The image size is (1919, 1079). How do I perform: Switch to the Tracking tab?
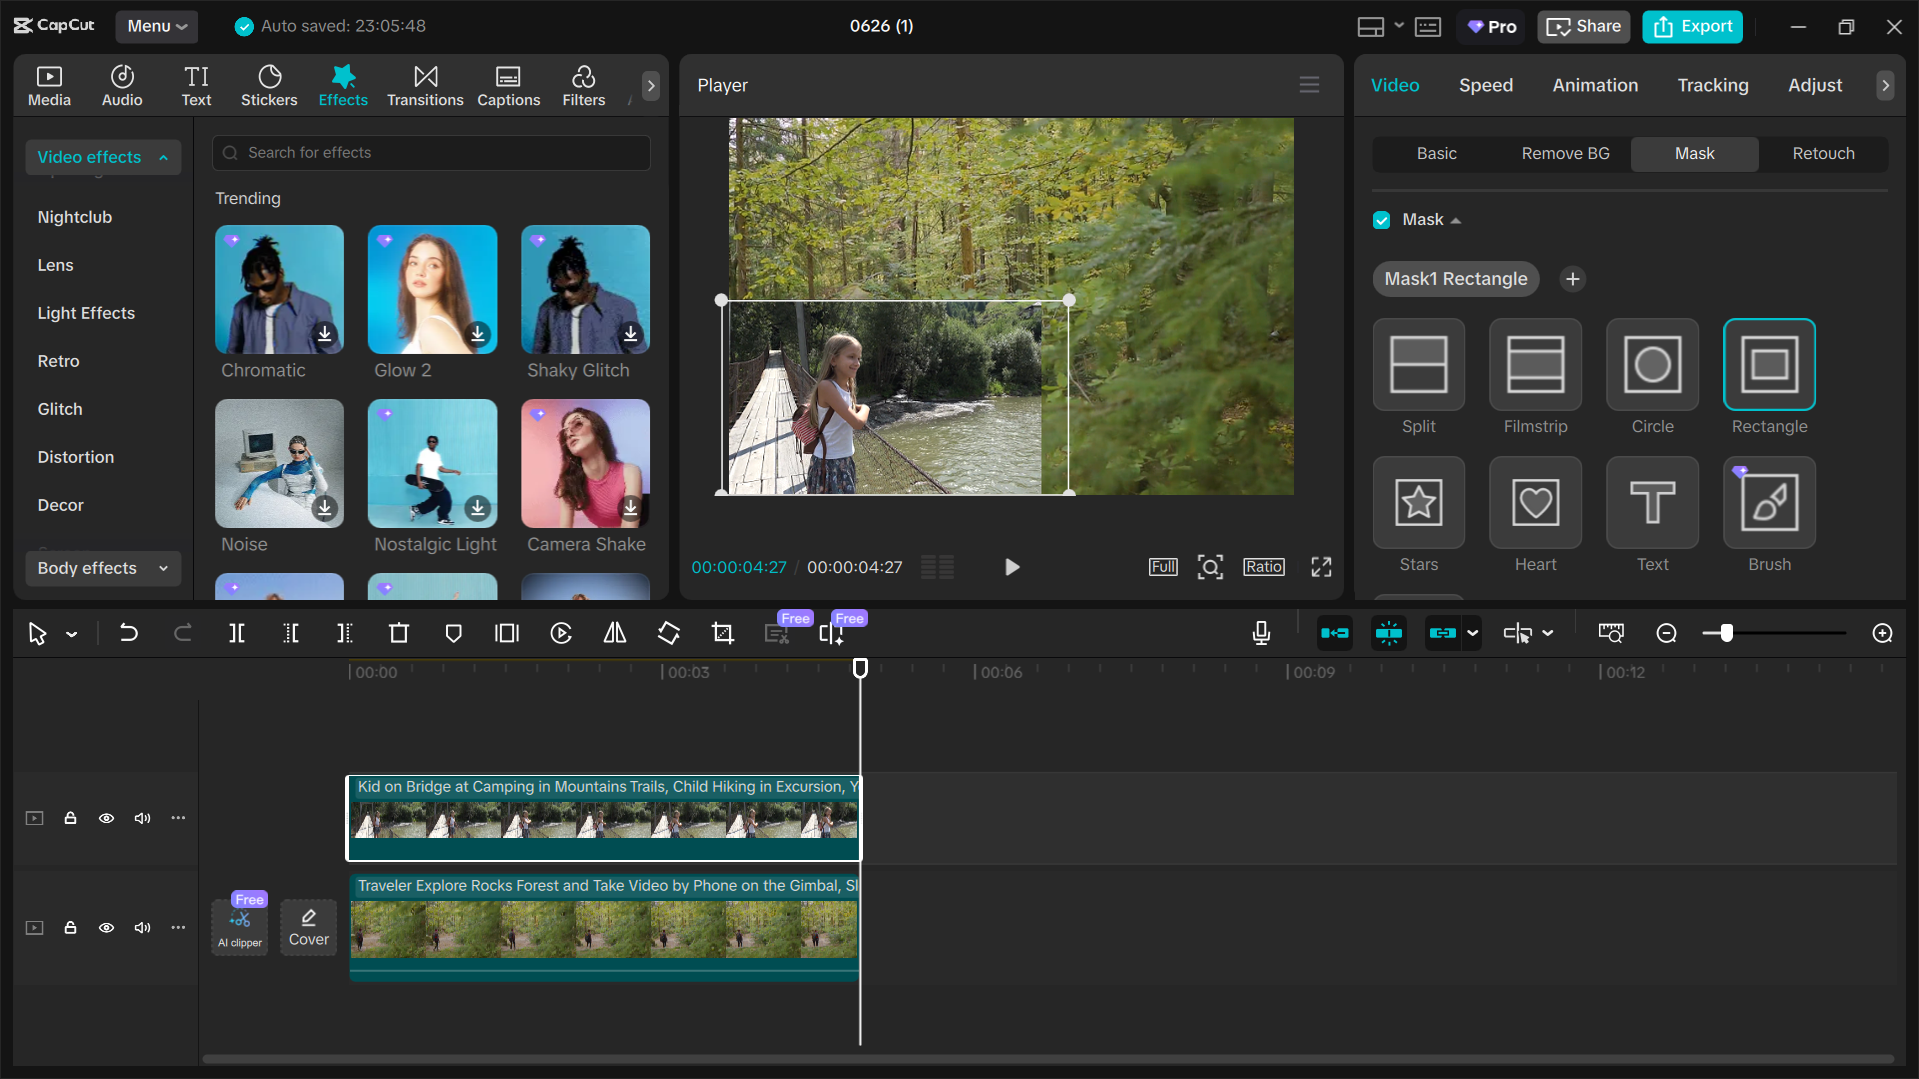click(x=1712, y=85)
